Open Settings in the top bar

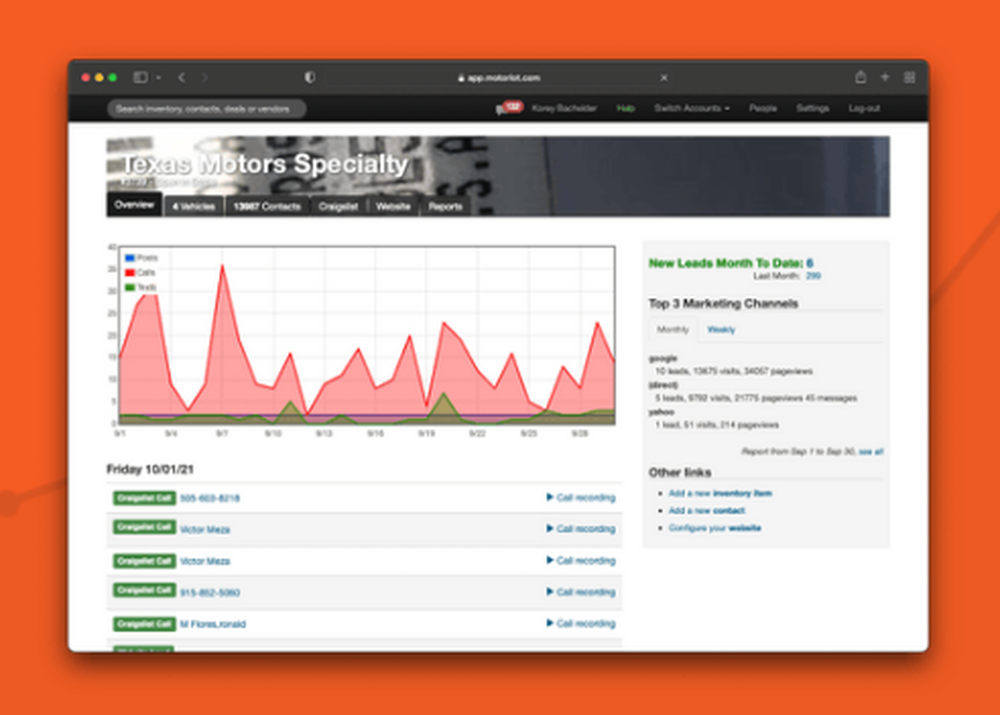pos(812,108)
